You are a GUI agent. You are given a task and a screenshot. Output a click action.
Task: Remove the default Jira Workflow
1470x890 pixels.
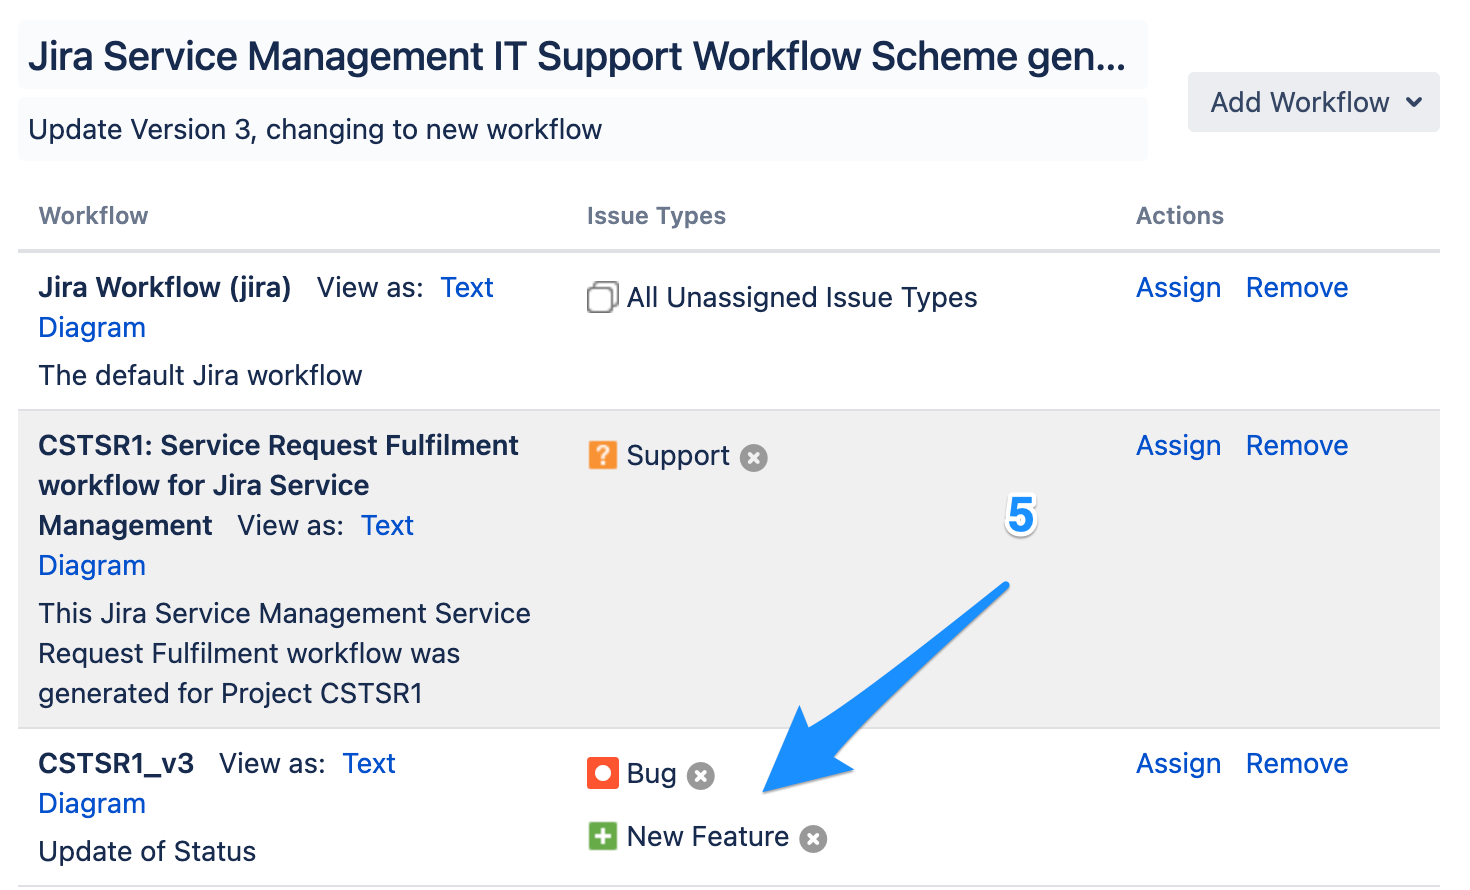[1296, 288]
